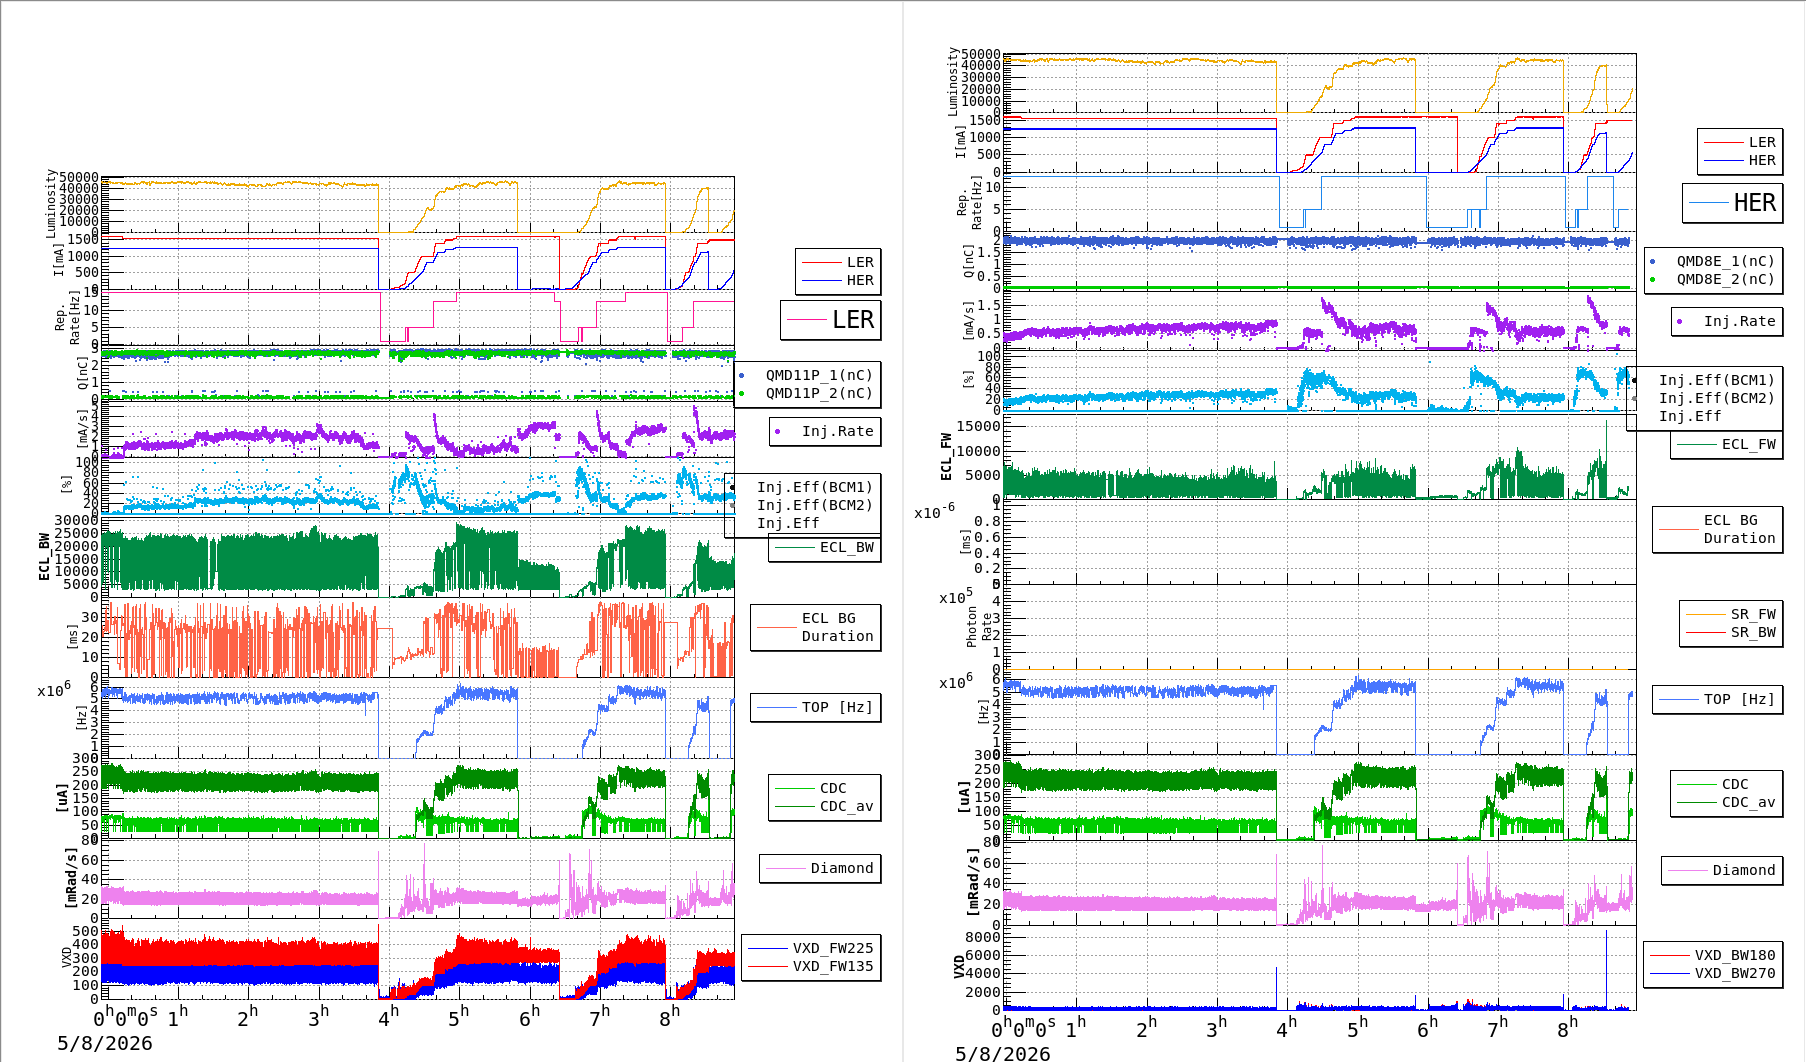Screen dimensions: 1806x1062
Task: Click the orange SR_FW legend line sample
Action: 1706,614
